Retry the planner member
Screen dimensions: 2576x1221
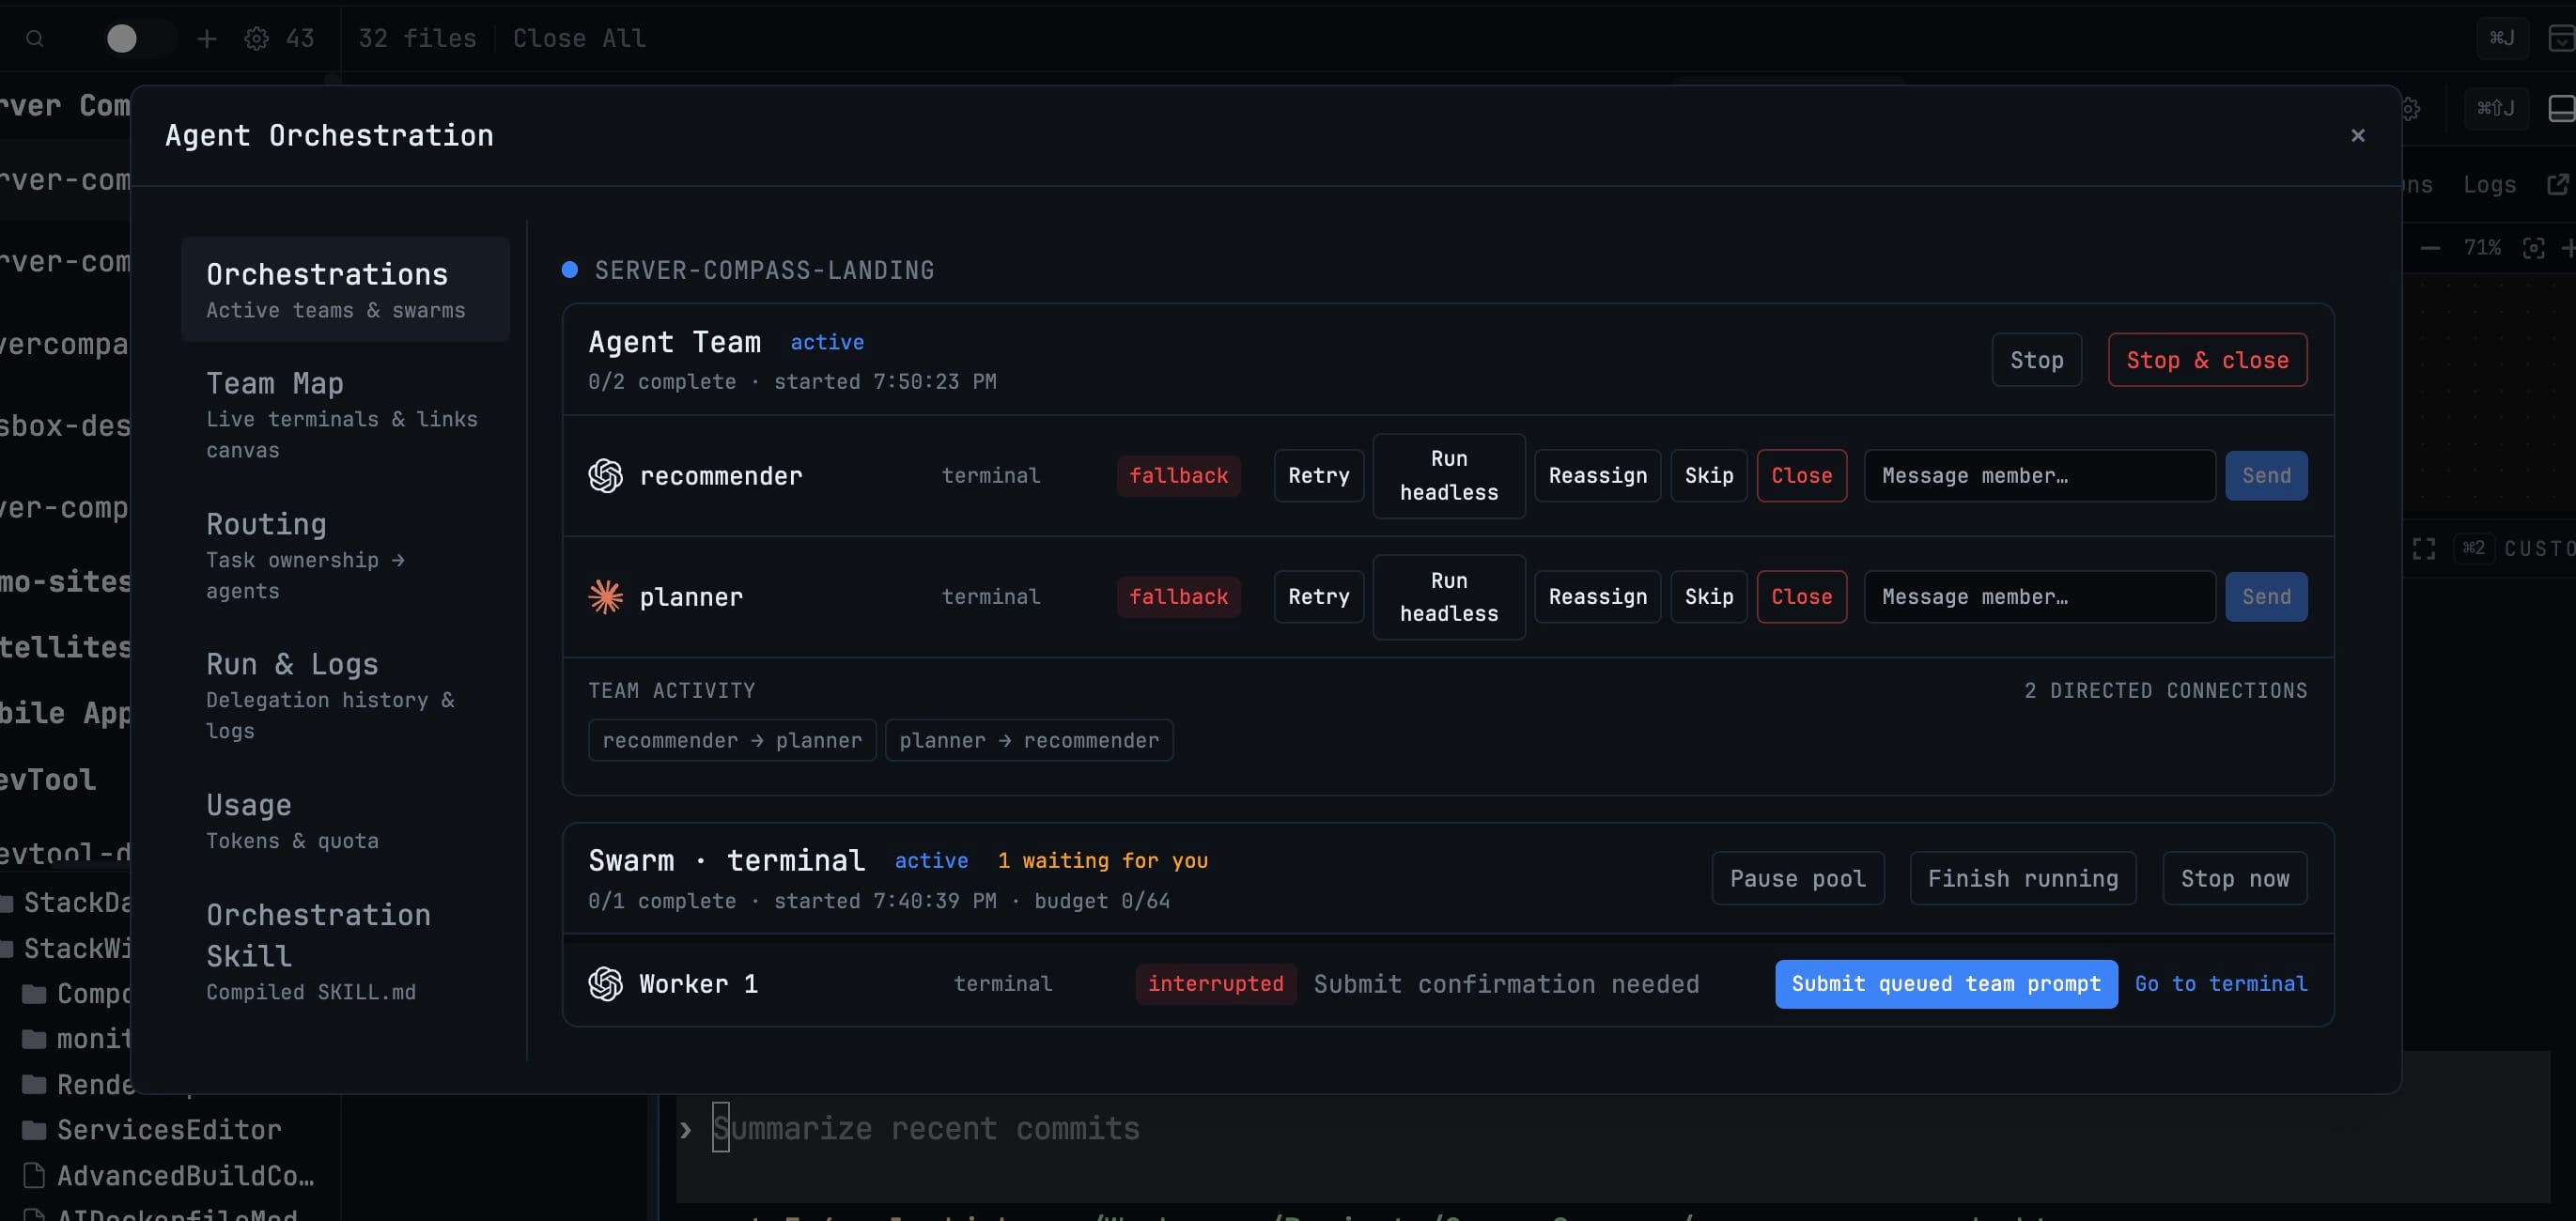(1318, 597)
